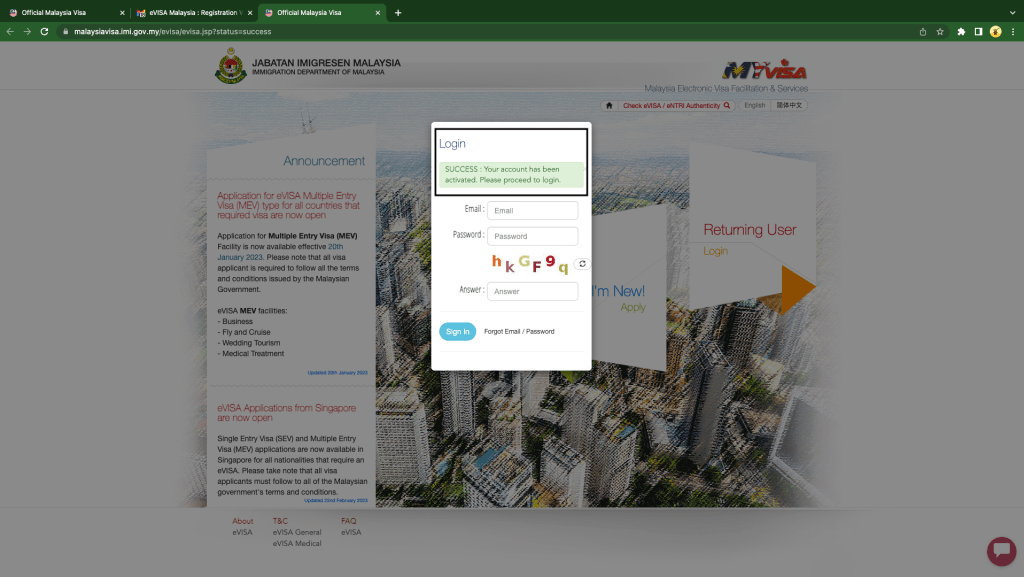Click the SUCCESS account activated message
The width and height of the screenshot is (1024, 577).
click(511, 174)
